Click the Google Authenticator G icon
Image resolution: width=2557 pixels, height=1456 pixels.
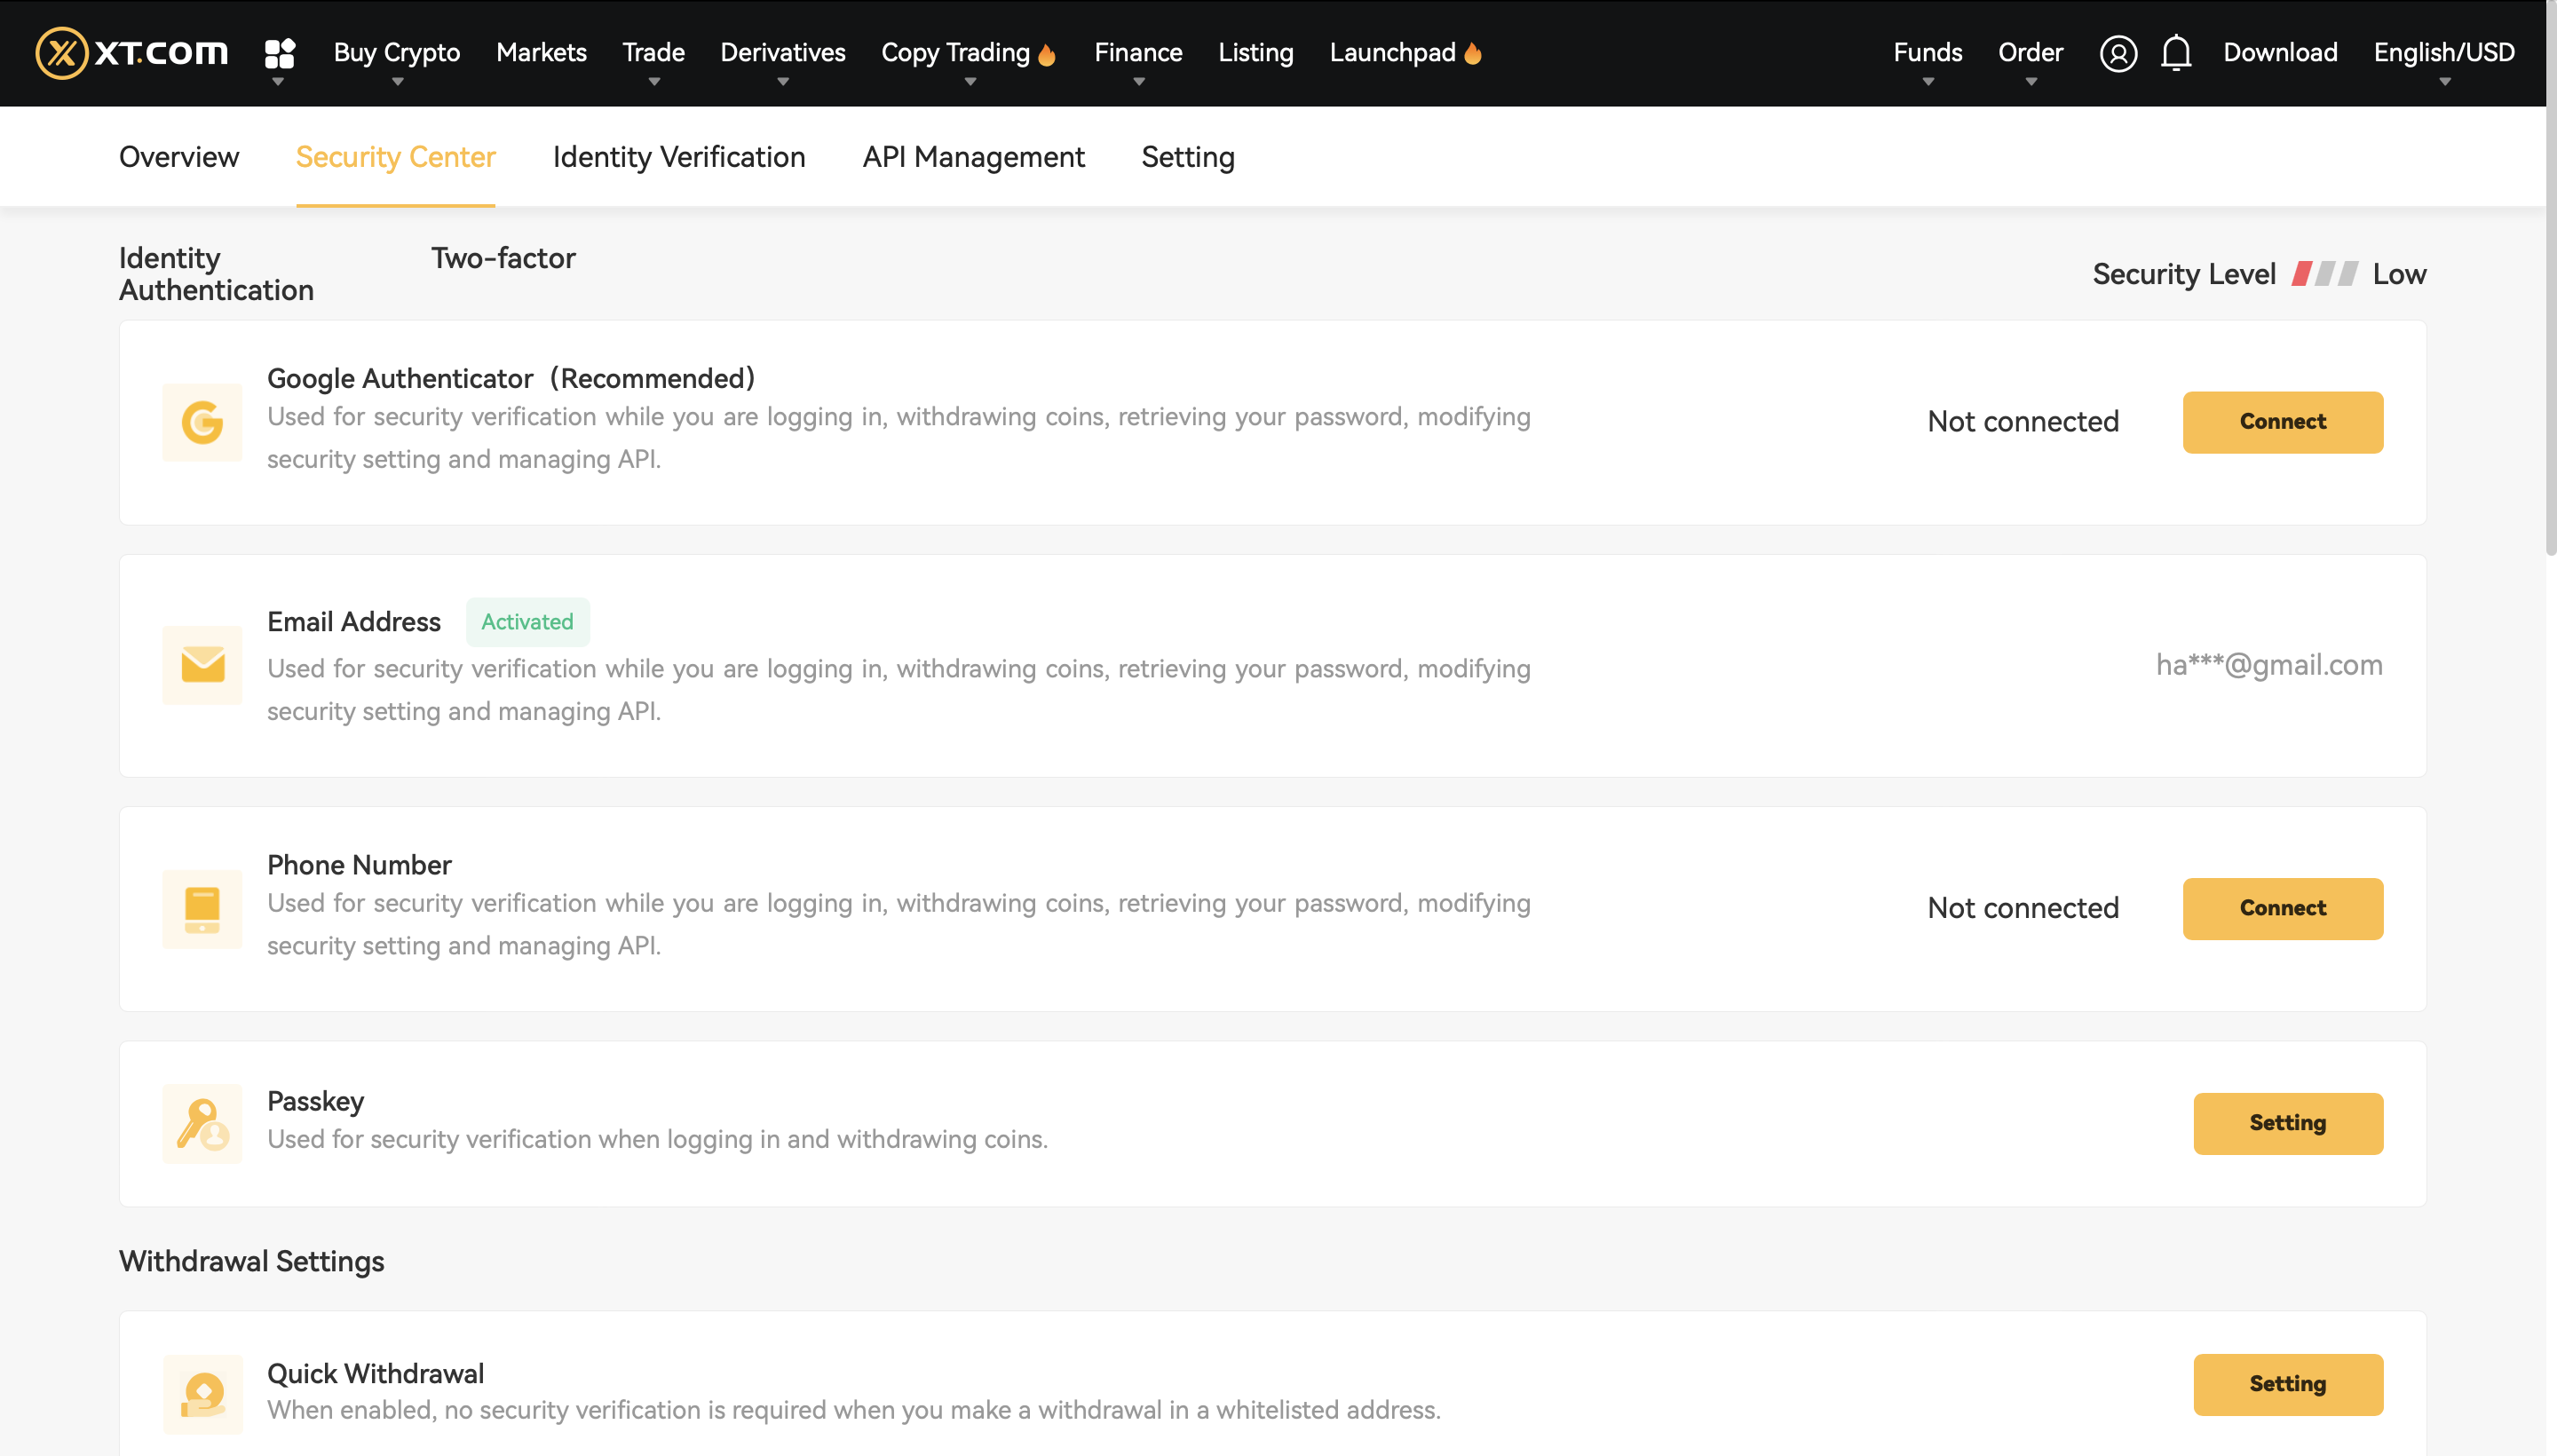(202, 422)
